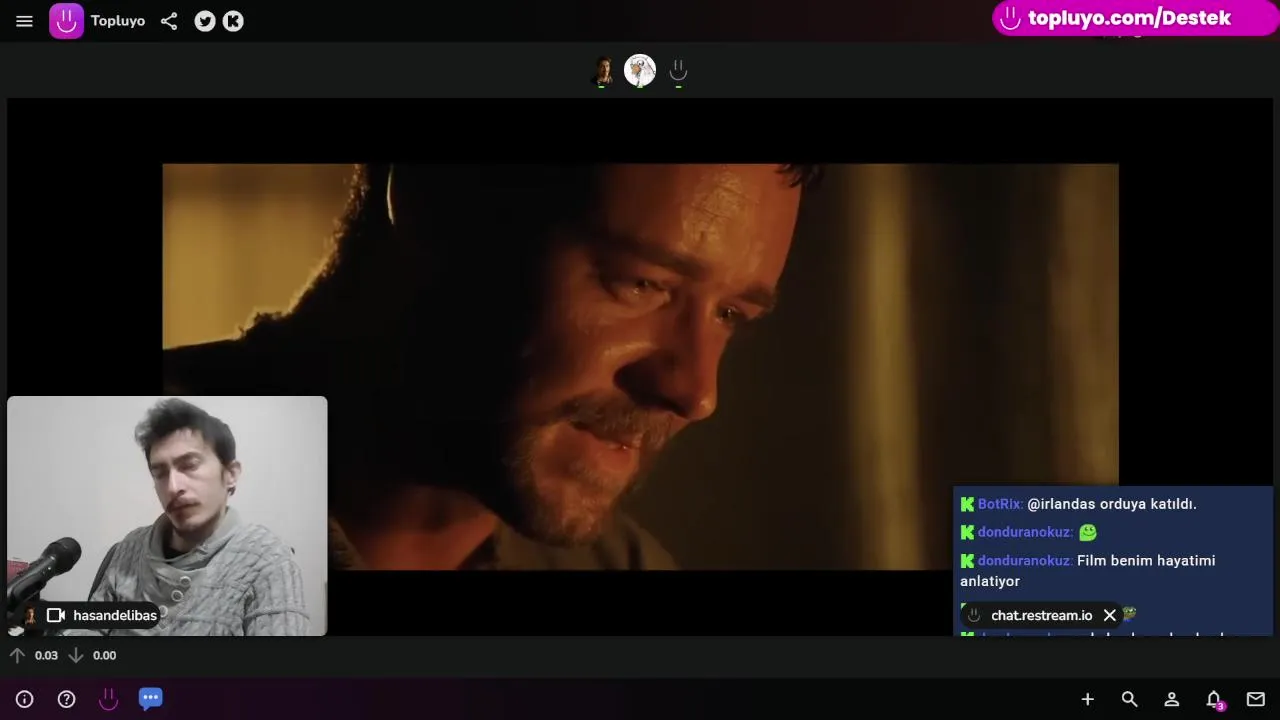Image resolution: width=1280 pixels, height=720 pixels.
Task: Open the user profile icon
Action: 1171,700
